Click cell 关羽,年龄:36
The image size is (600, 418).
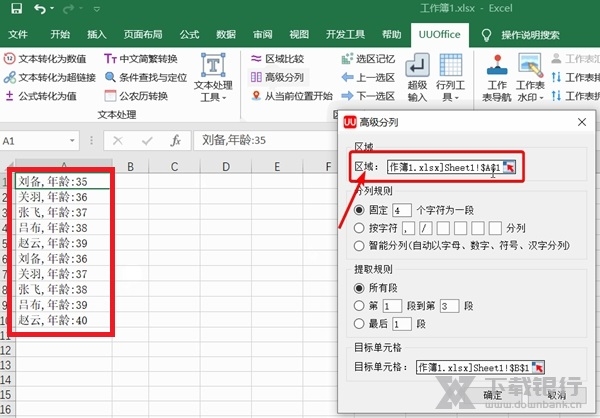(x=64, y=197)
